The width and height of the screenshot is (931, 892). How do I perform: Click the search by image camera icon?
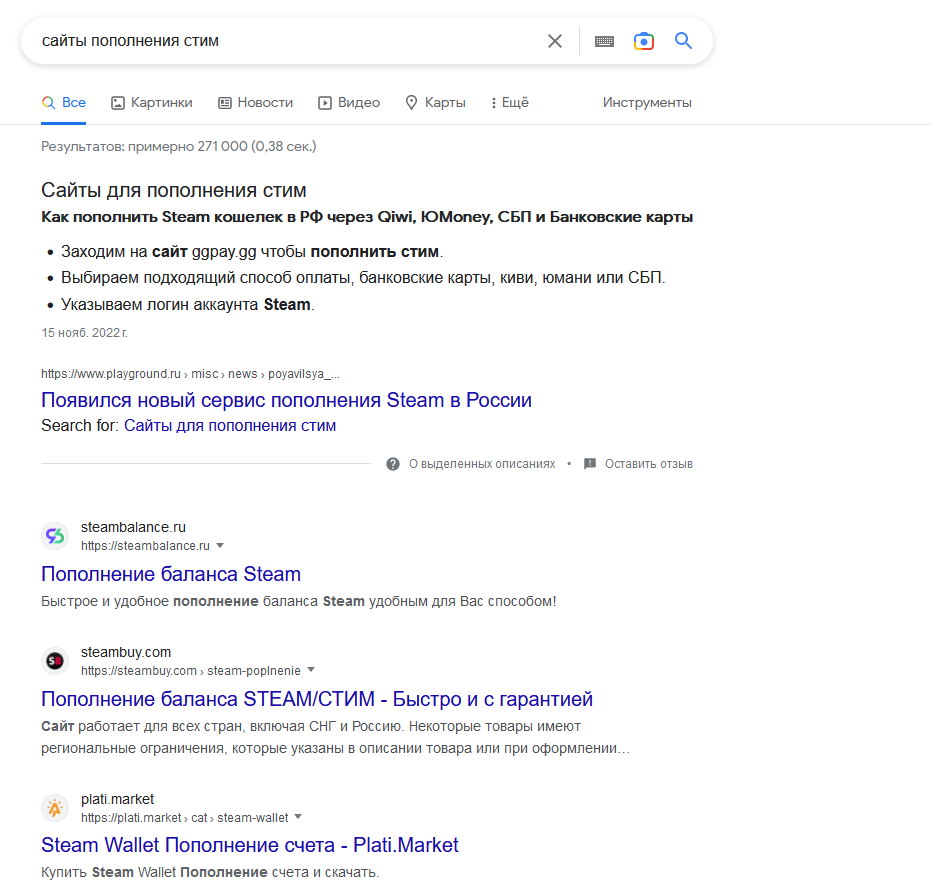[644, 41]
